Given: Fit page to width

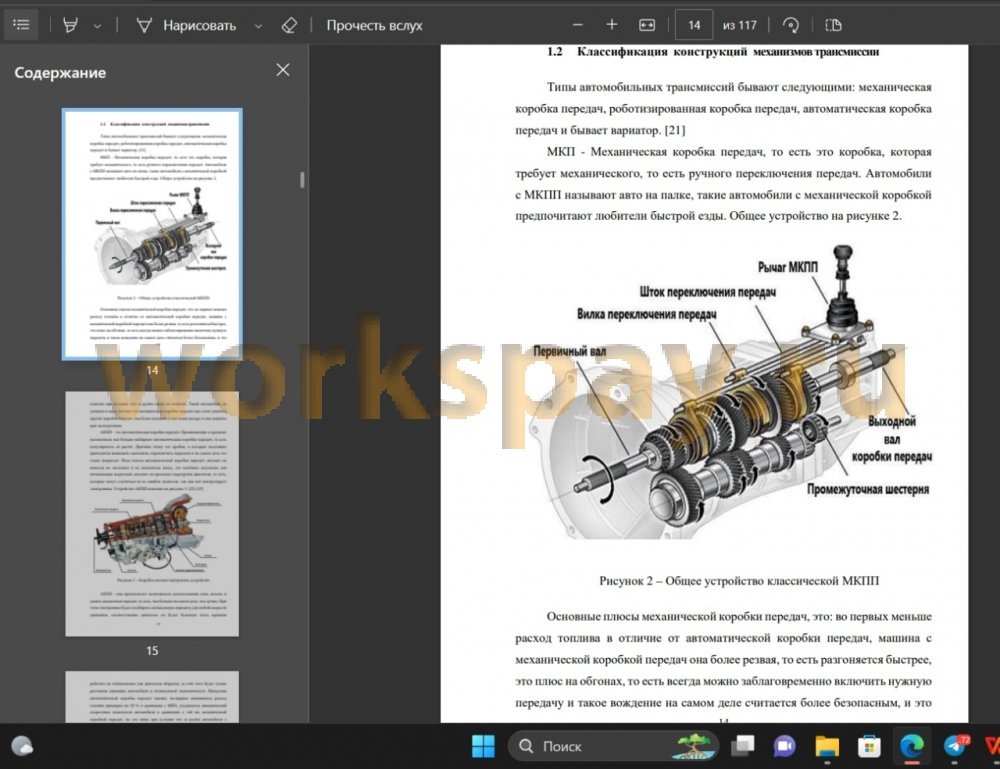Looking at the screenshot, I should (647, 25).
